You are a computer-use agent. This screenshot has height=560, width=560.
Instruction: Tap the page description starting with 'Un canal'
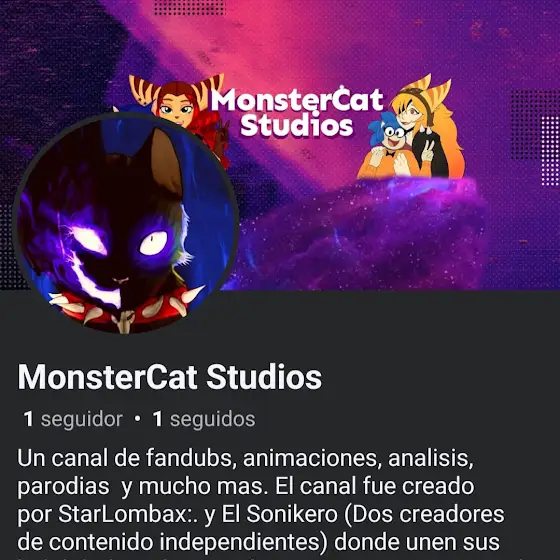click(261, 500)
